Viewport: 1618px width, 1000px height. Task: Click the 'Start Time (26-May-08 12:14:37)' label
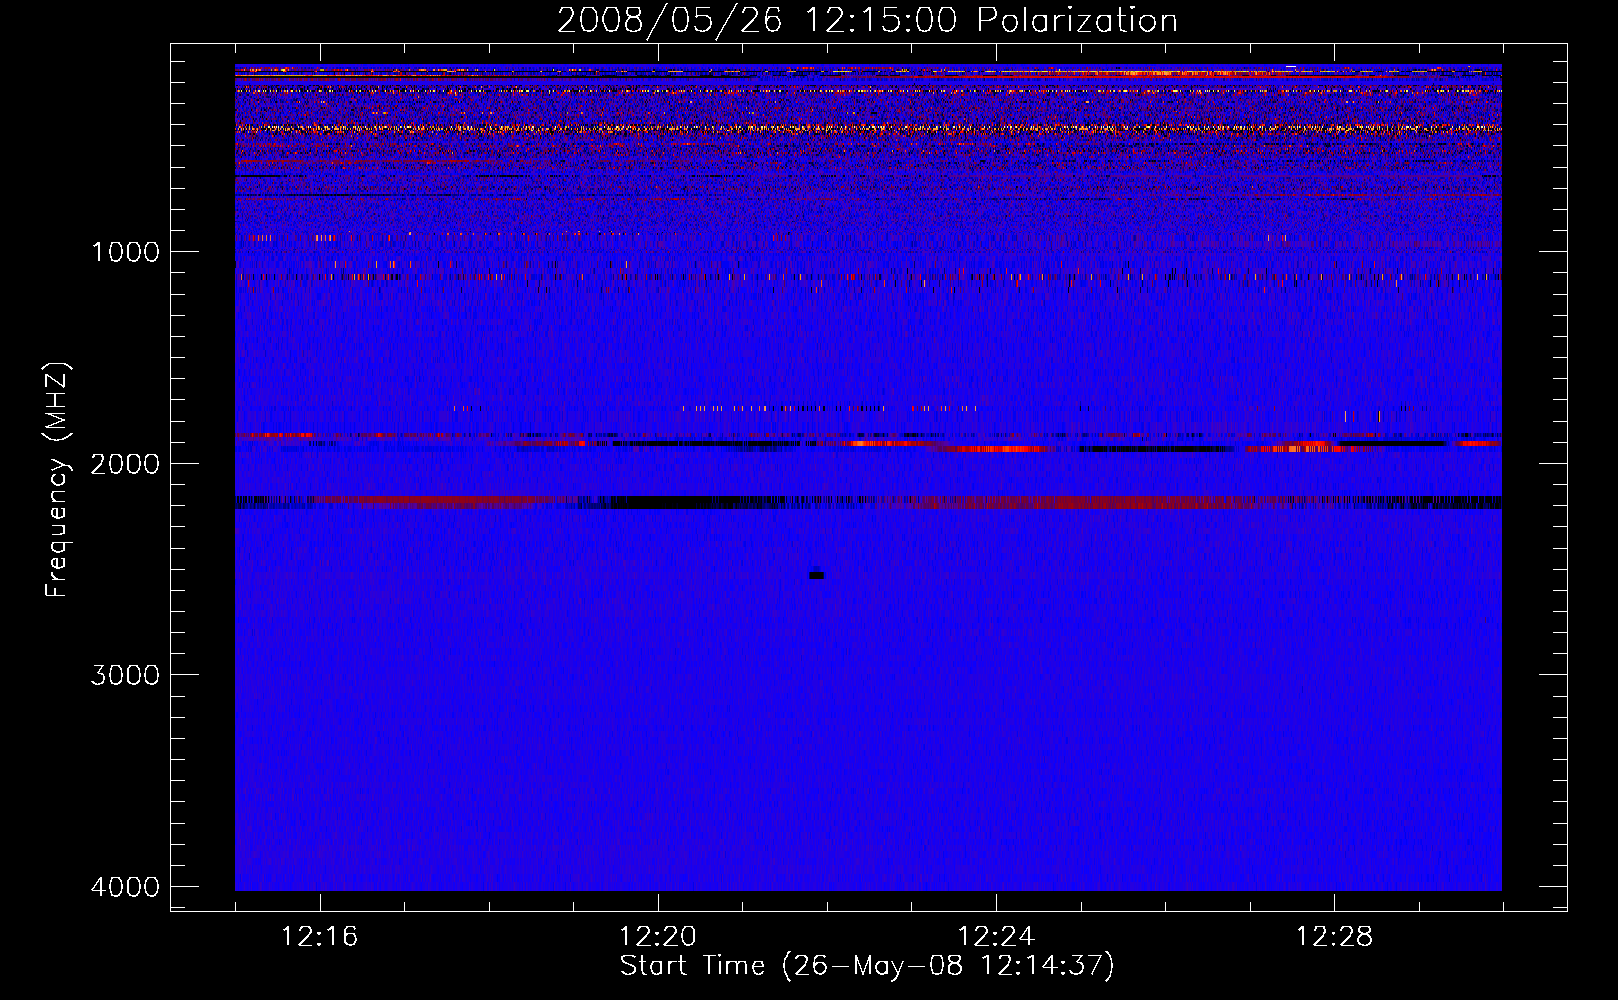click(x=867, y=966)
